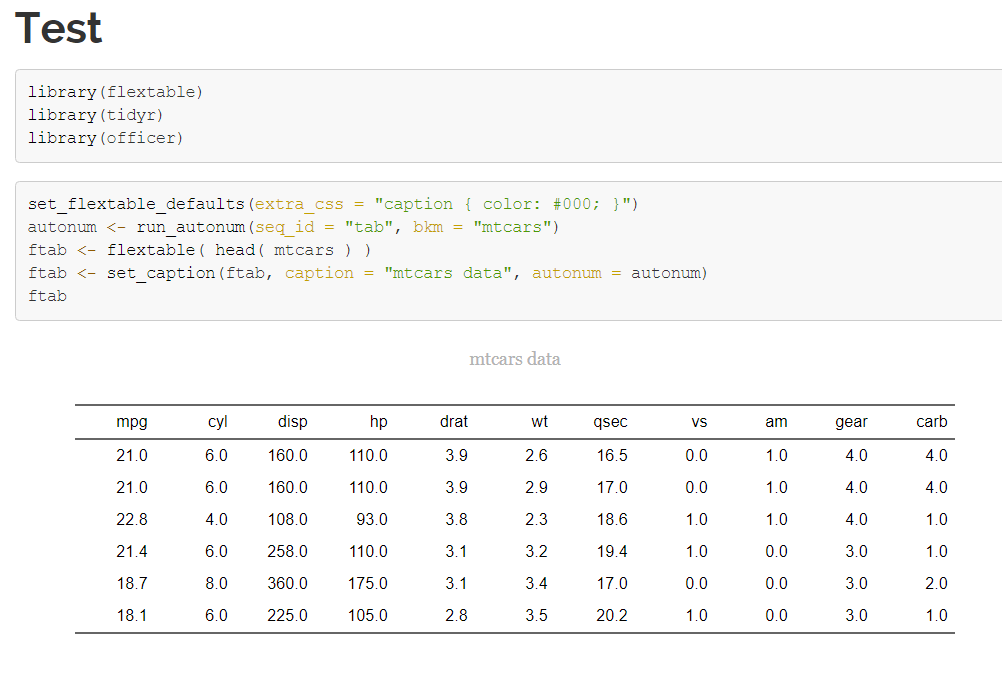This screenshot has width=1002, height=673.
Task: Click the bottom-row value 20.2 under qsec
Action: (x=610, y=615)
